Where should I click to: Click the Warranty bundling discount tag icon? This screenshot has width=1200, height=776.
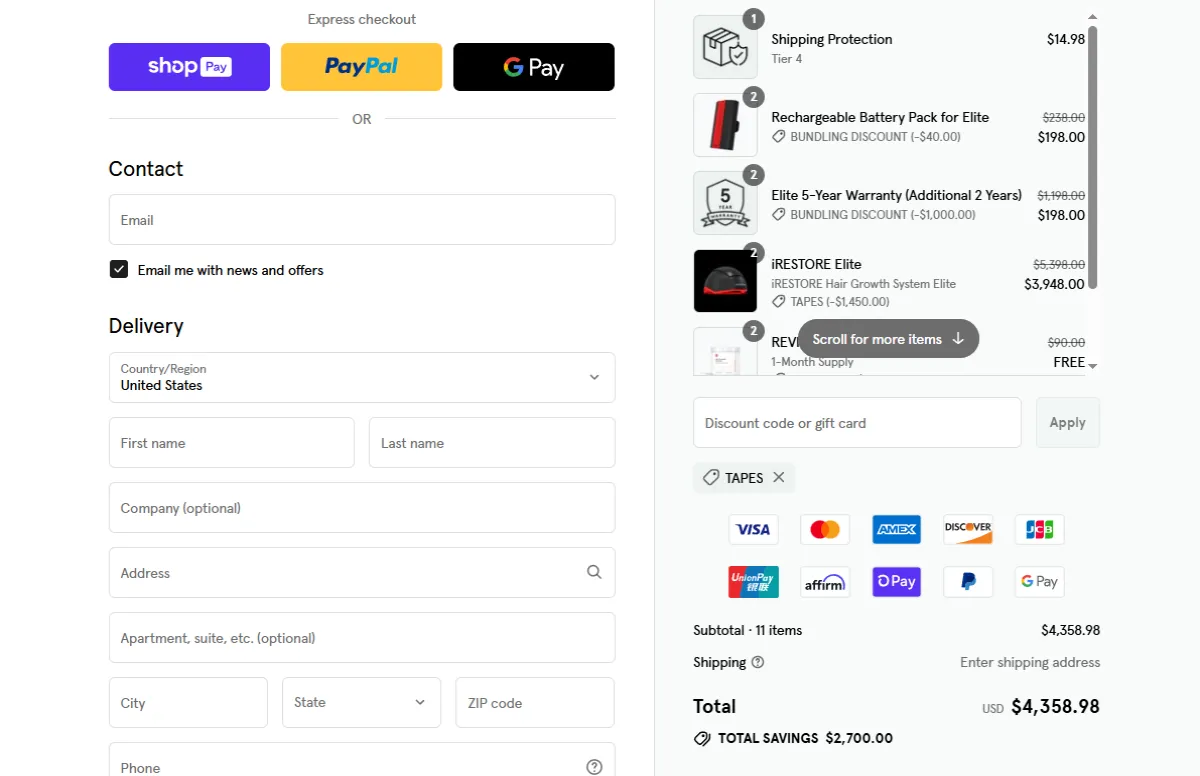pos(778,215)
